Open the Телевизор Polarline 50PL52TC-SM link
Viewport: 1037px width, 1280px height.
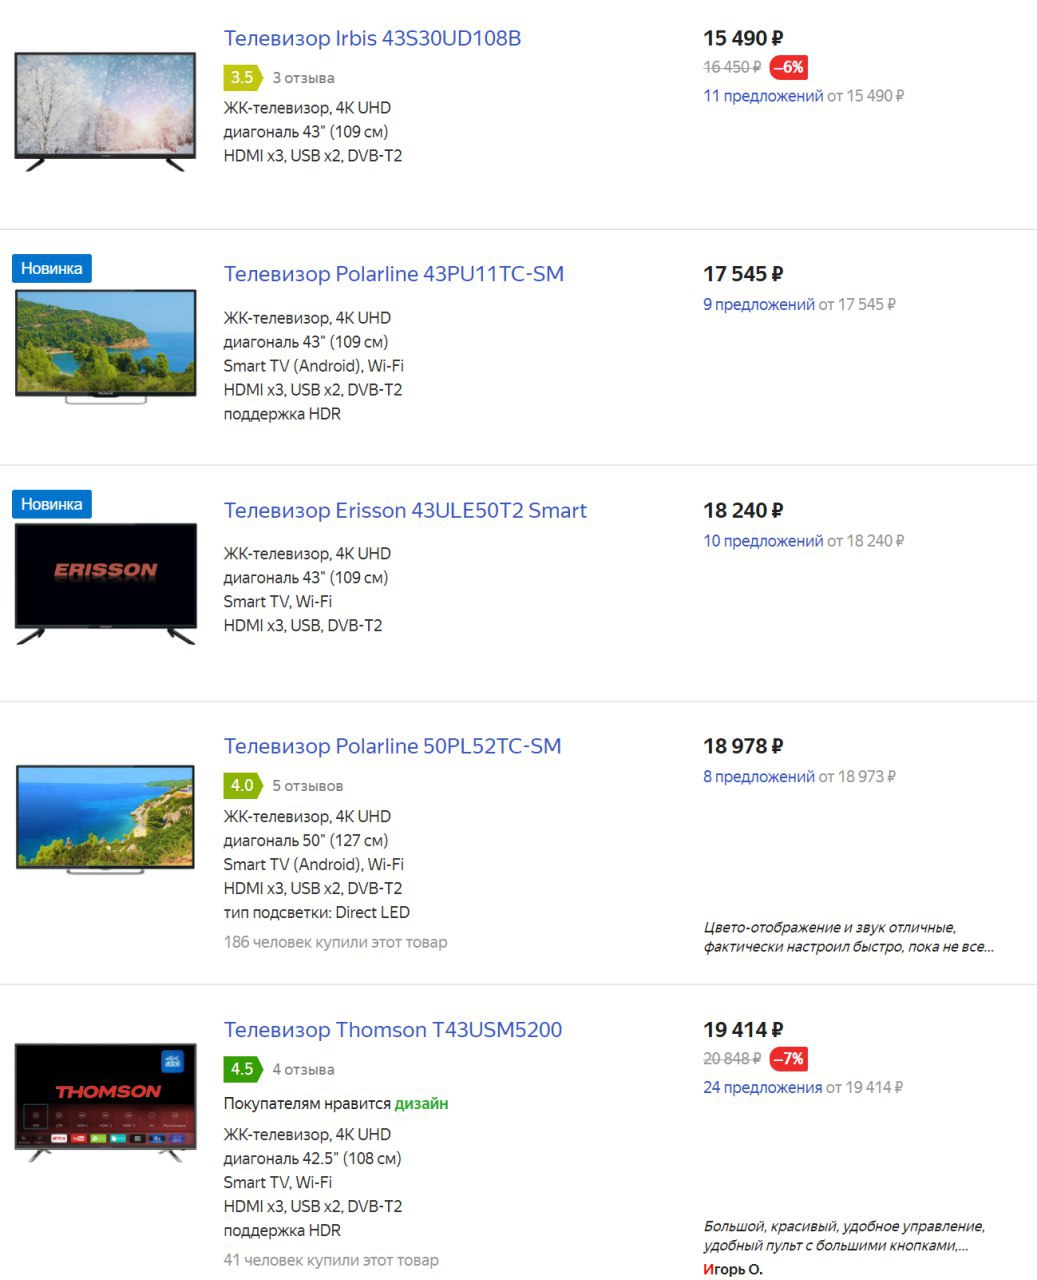coord(392,746)
